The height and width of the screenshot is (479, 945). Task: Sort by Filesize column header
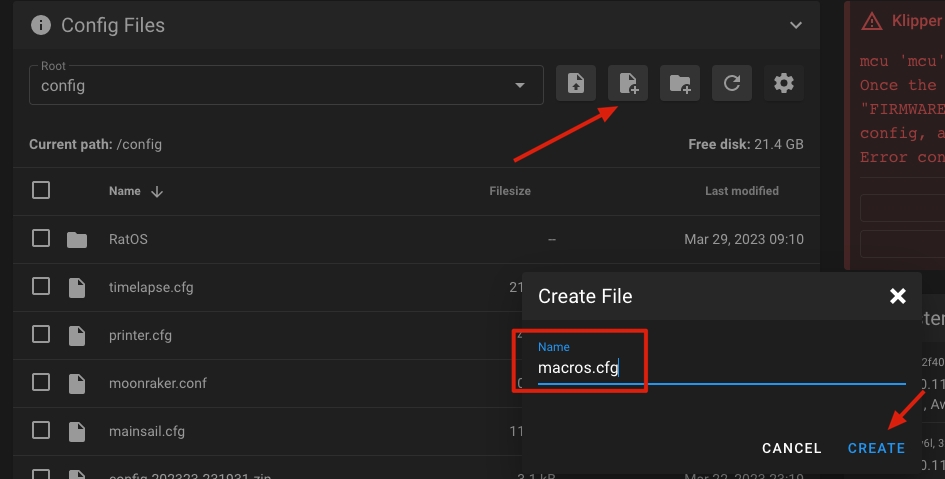510,191
